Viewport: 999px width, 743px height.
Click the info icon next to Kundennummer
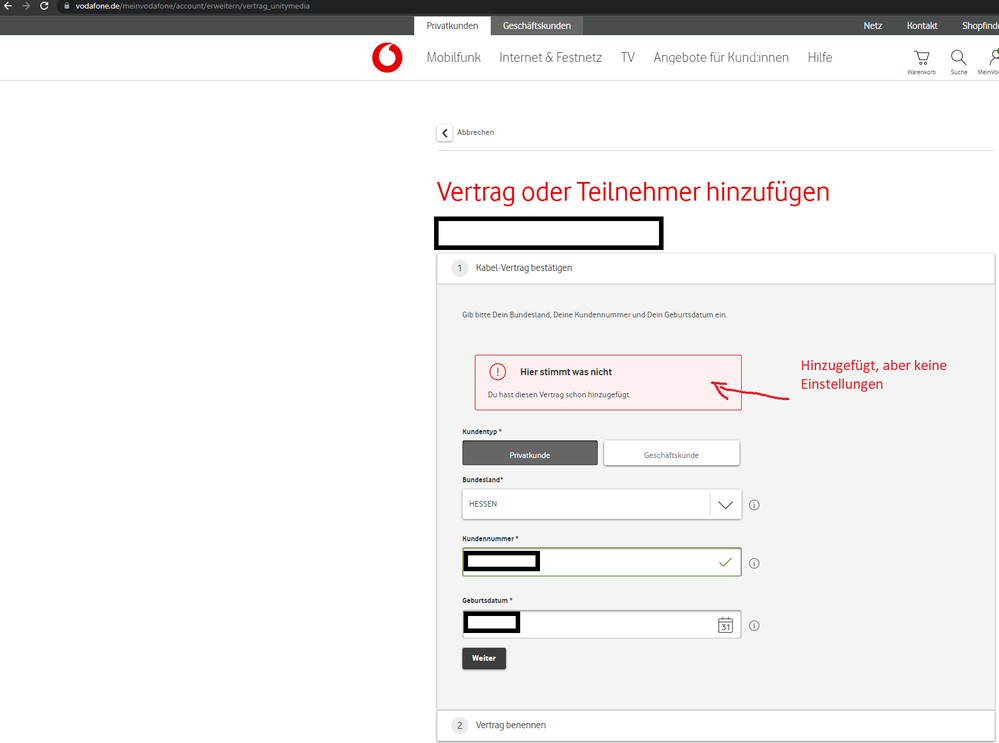[754, 563]
